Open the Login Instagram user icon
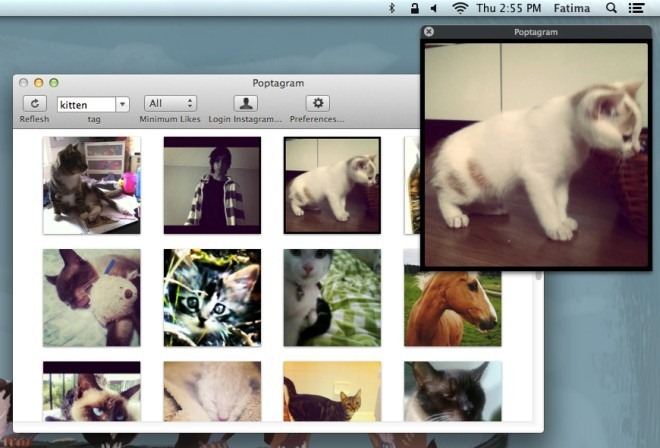The image size is (660, 448). [245, 103]
